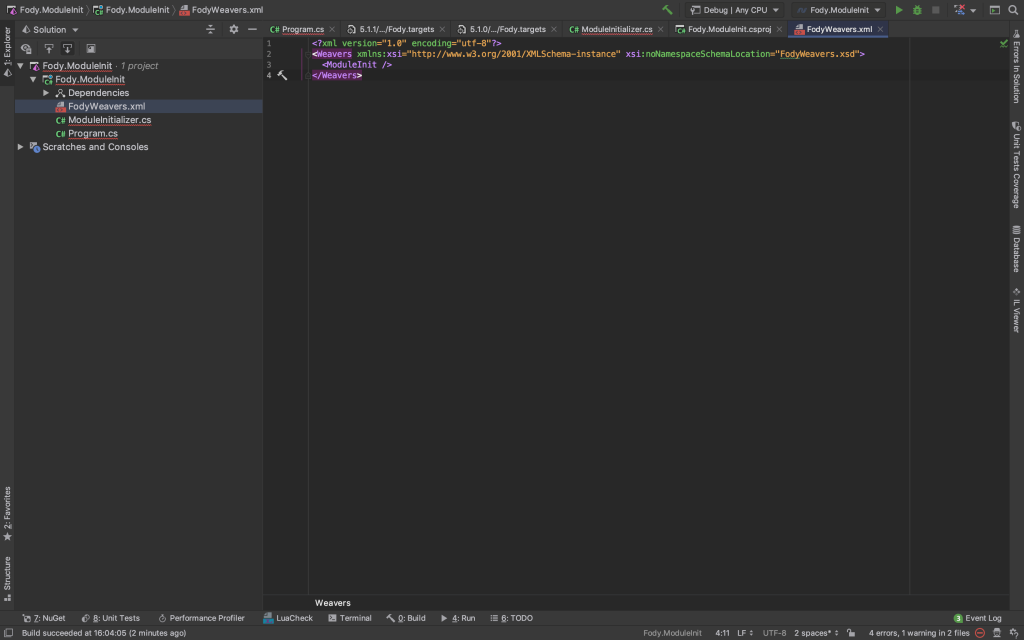
Task: Click collapse all icon in Solution header
Action: click(210, 29)
